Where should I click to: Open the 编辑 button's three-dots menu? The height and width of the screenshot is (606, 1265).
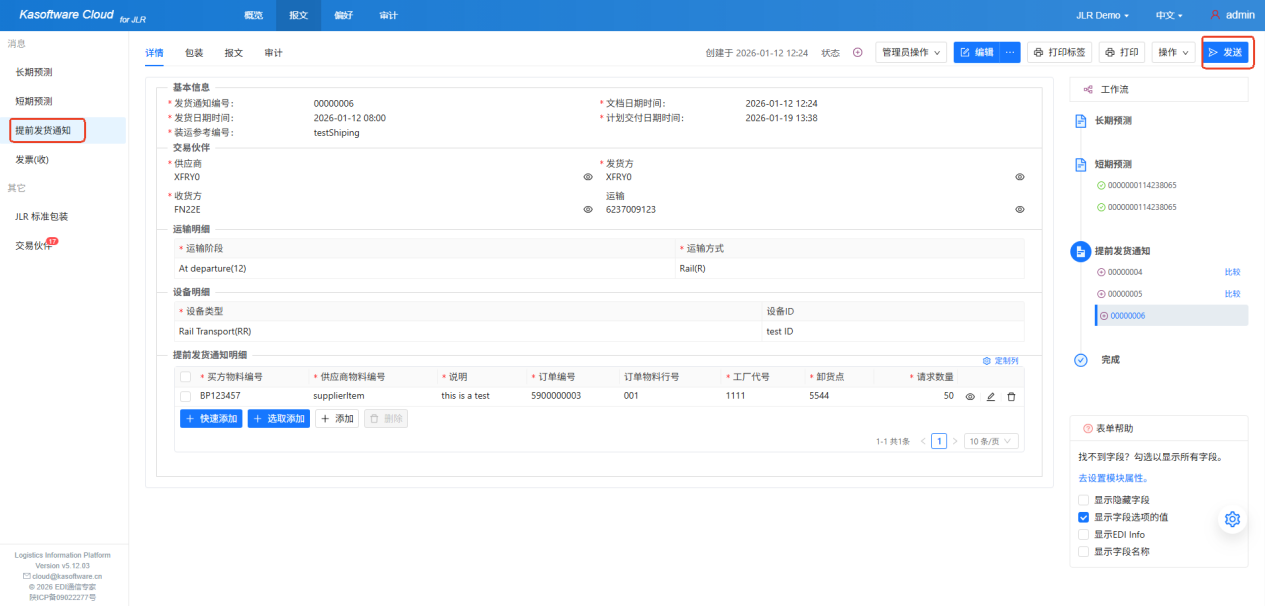point(1010,53)
